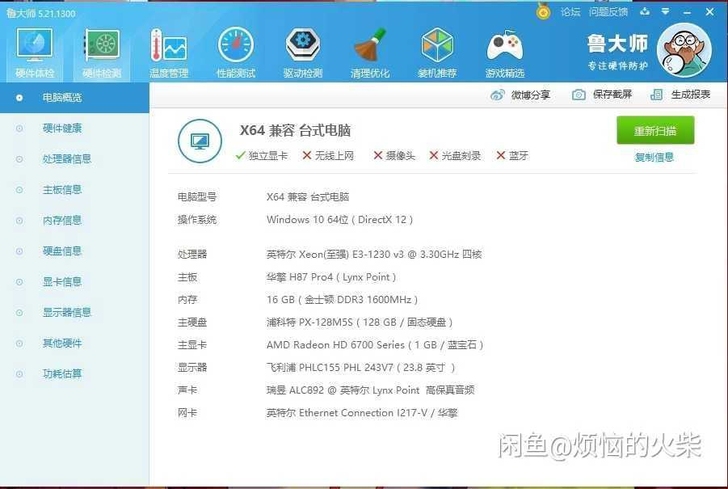Image resolution: width=728 pixels, height=489 pixels.
Task: Click the Weibo share icon
Action: click(x=497, y=95)
